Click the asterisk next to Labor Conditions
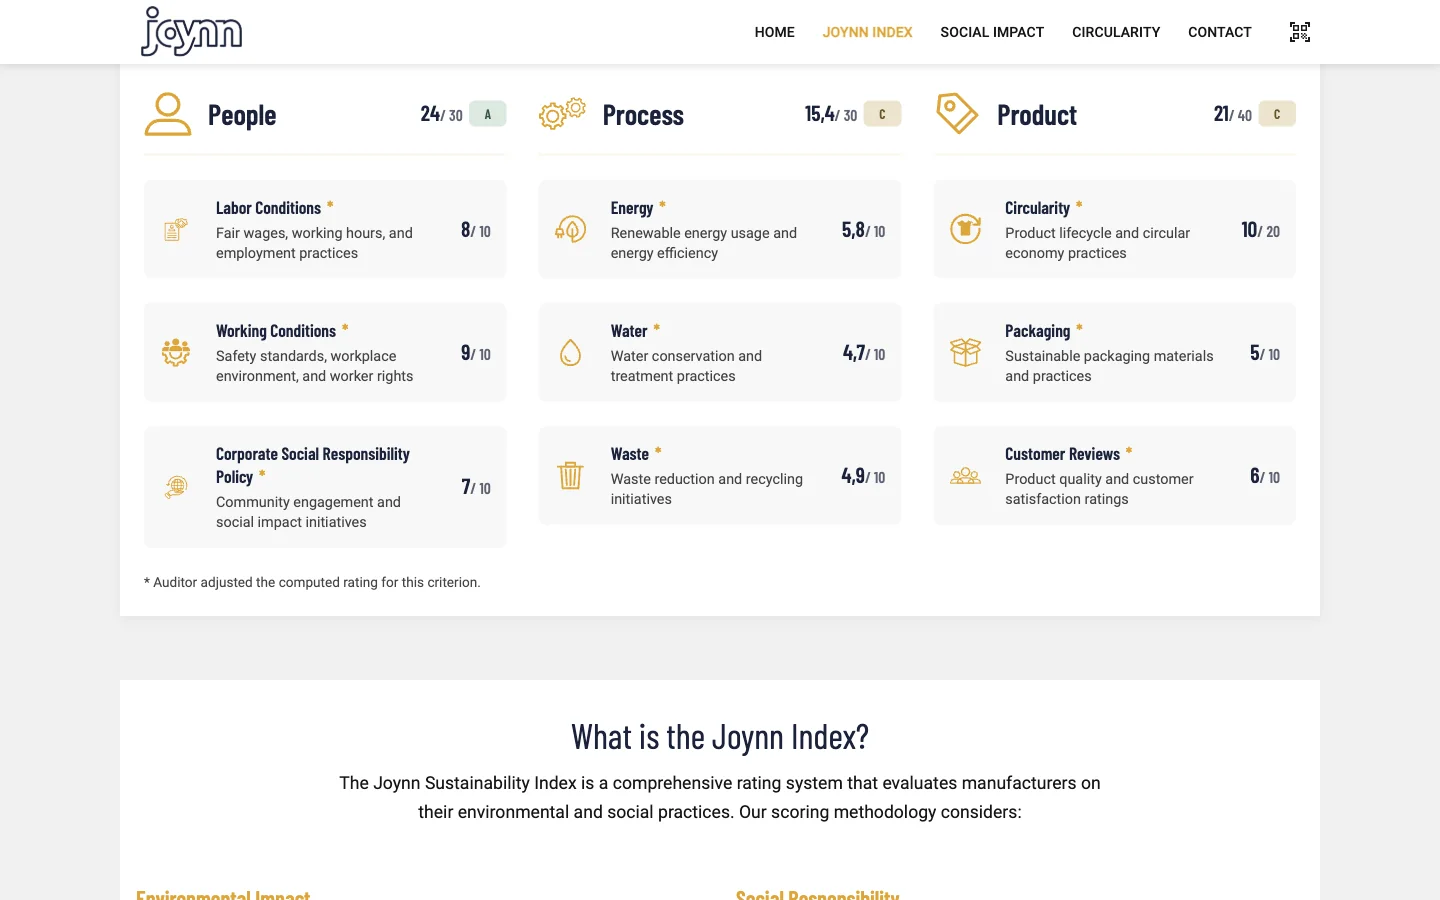The height and width of the screenshot is (900, 1440). tap(330, 205)
